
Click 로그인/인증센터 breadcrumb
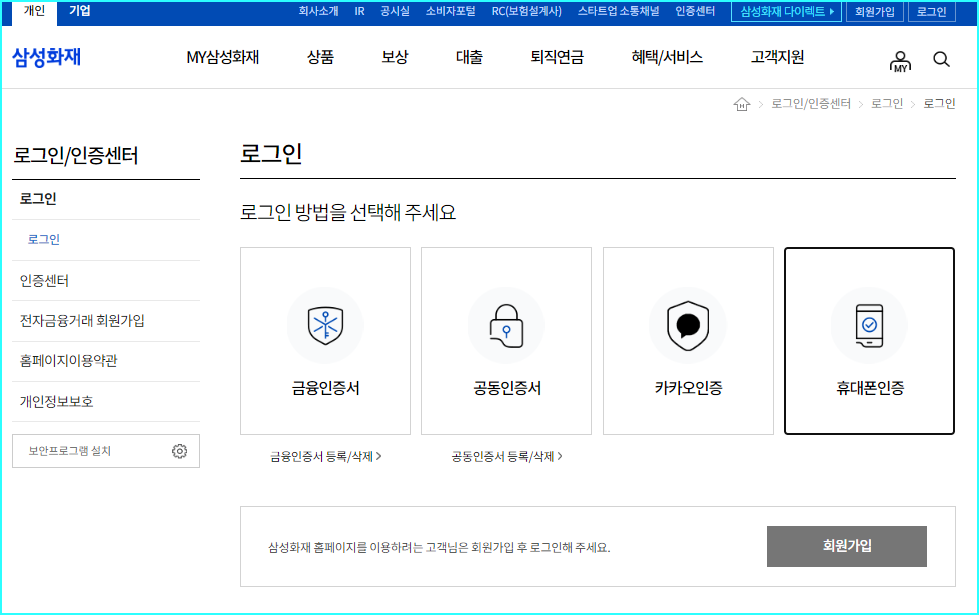(x=810, y=104)
